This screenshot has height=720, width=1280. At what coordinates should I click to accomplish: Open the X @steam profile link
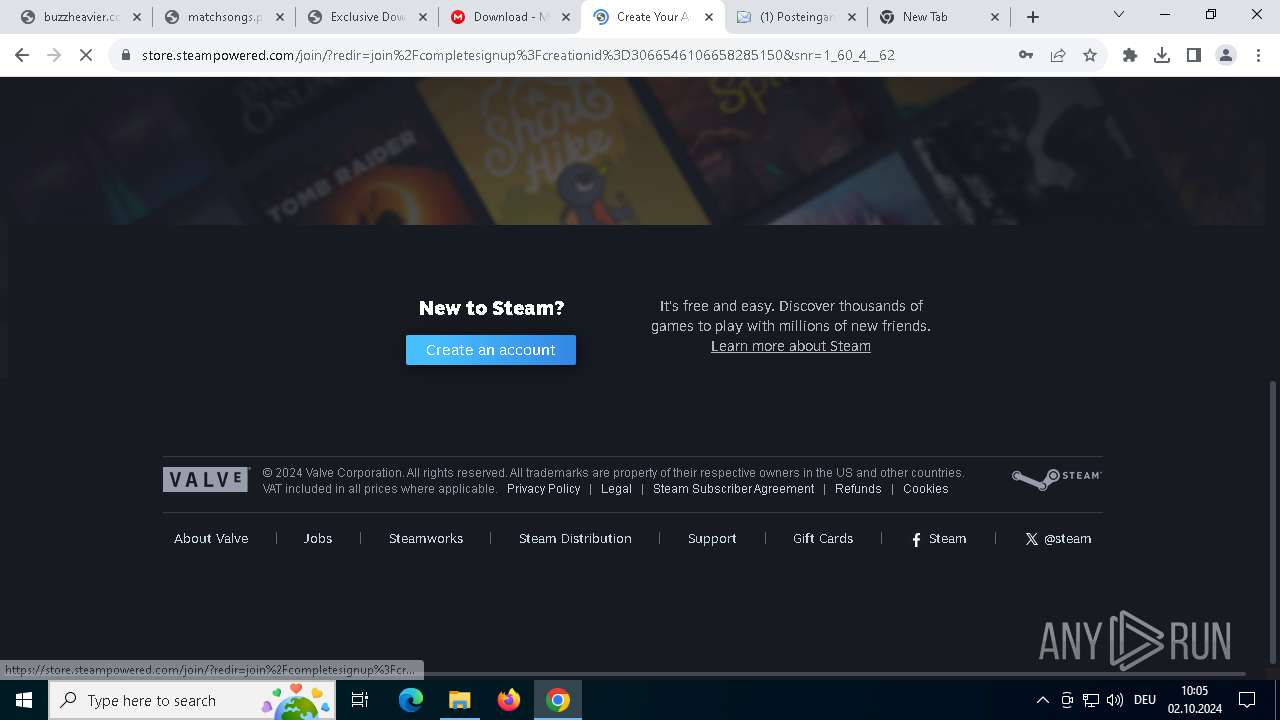click(x=1058, y=538)
